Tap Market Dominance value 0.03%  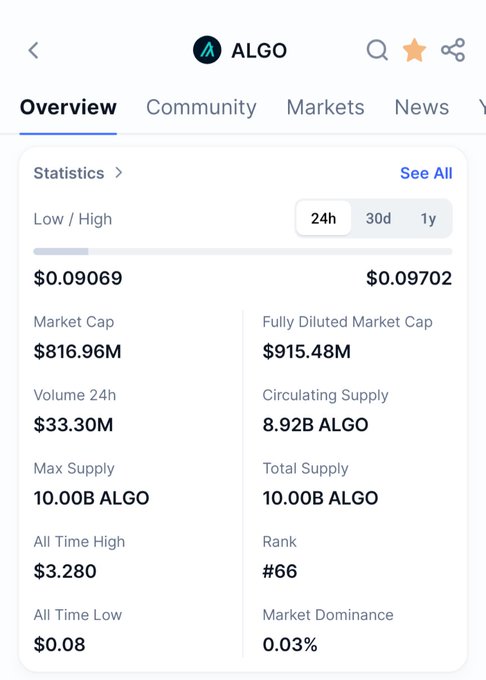[290, 644]
